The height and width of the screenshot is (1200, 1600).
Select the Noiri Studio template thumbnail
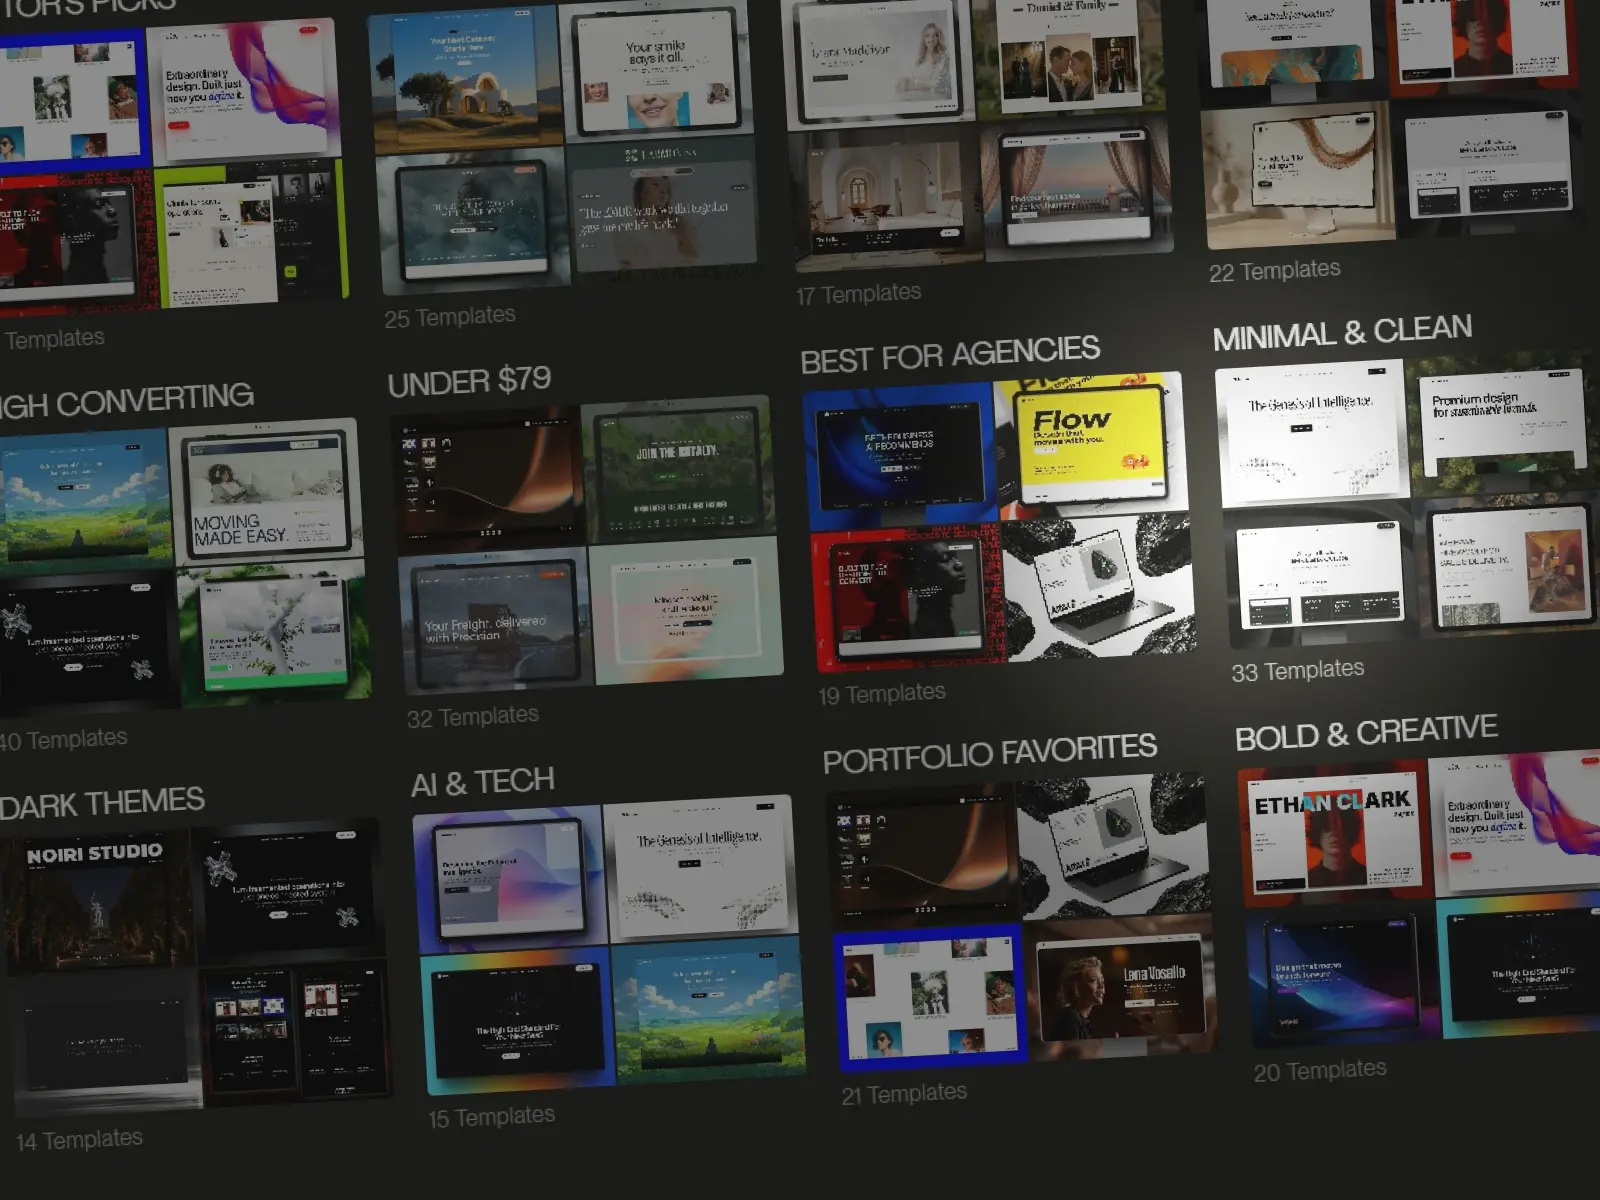96,902
